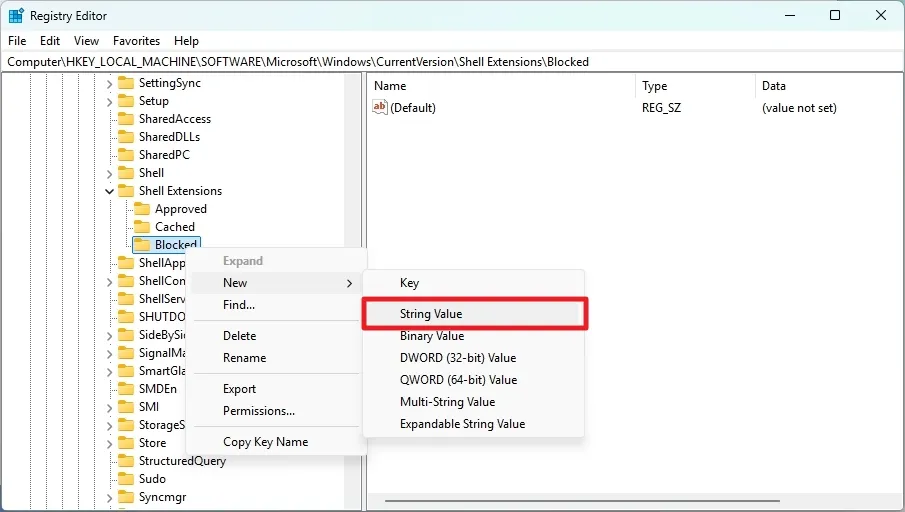Open the New submenu arrow
The height and width of the screenshot is (512, 905).
pyautogui.click(x=349, y=283)
